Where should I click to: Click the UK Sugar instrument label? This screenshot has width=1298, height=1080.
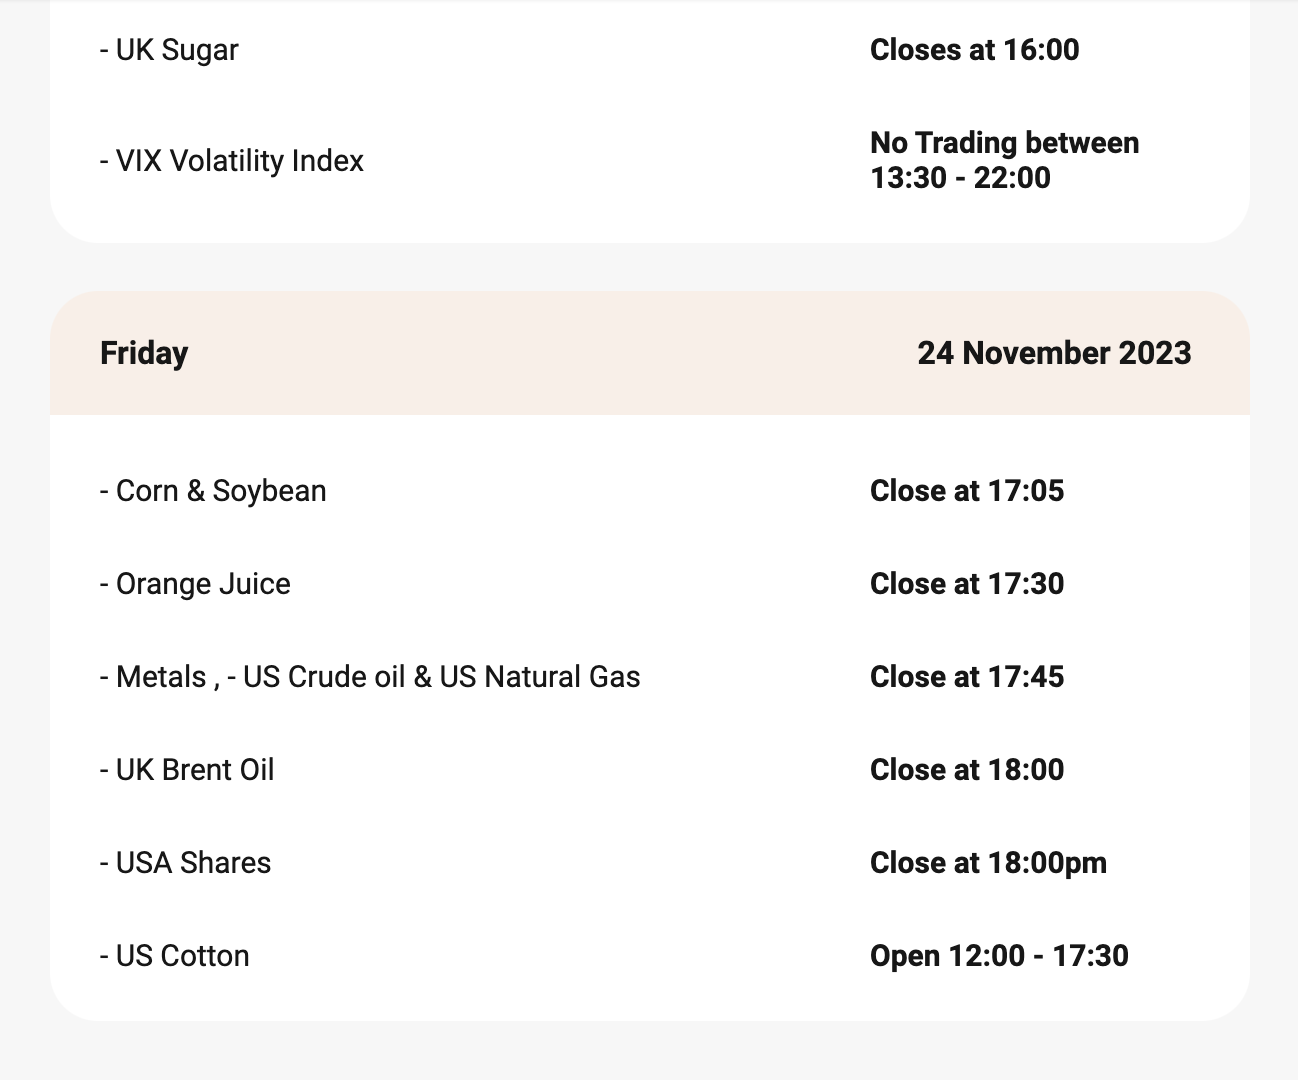pyautogui.click(x=170, y=50)
